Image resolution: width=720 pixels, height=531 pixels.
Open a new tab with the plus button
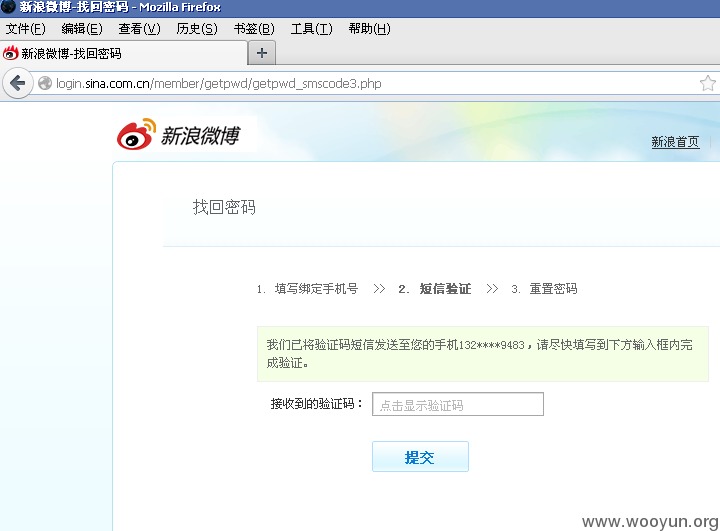[x=262, y=53]
